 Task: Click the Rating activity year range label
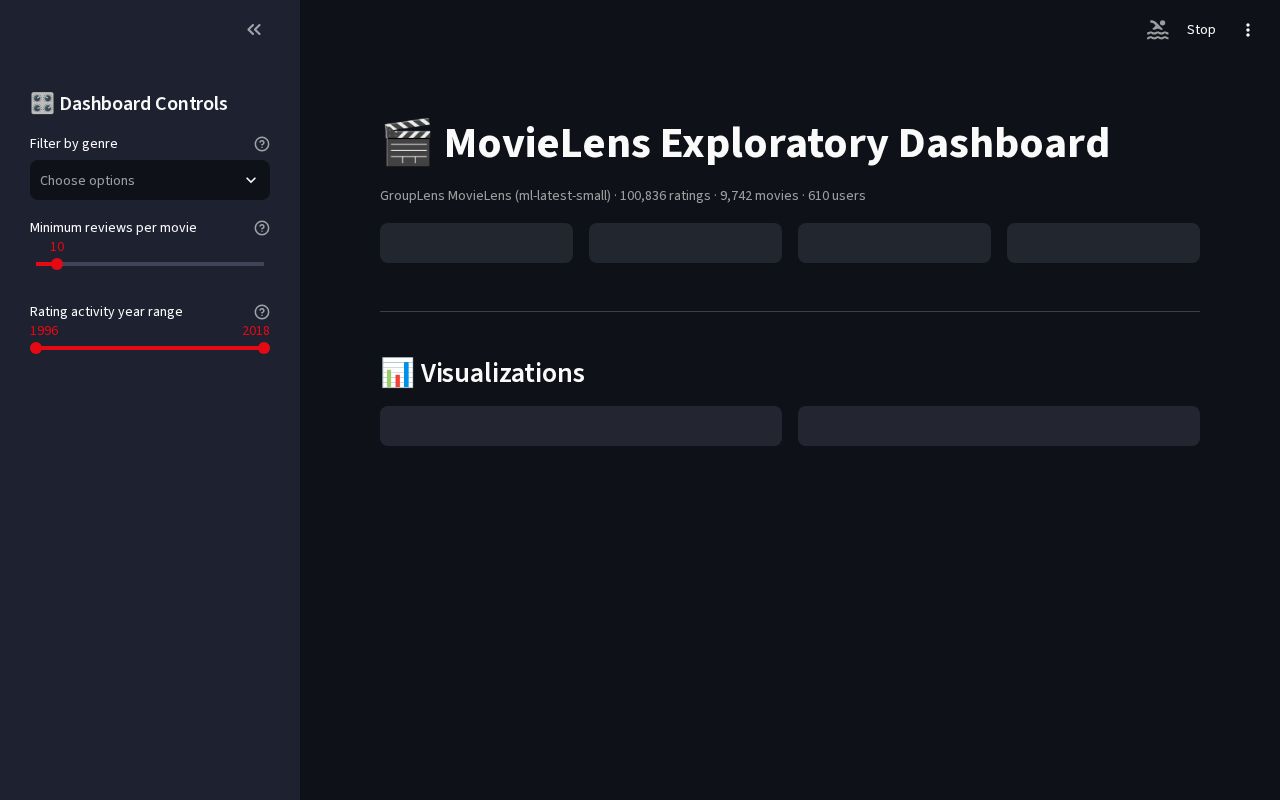(106, 312)
